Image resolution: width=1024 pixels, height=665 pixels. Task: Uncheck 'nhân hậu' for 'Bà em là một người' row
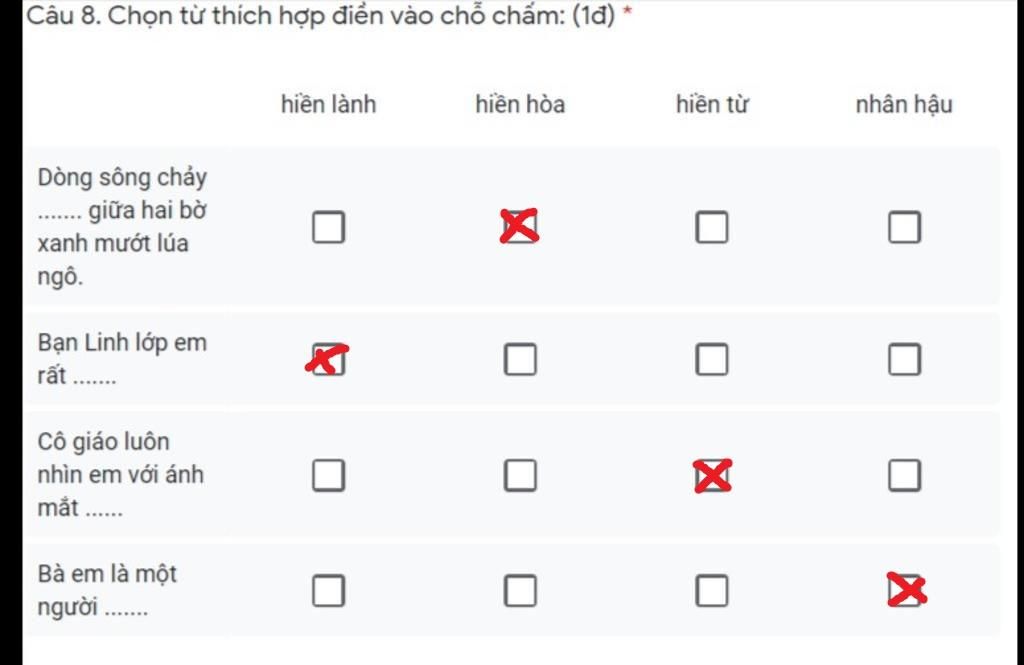pyautogui.click(x=904, y=591)
